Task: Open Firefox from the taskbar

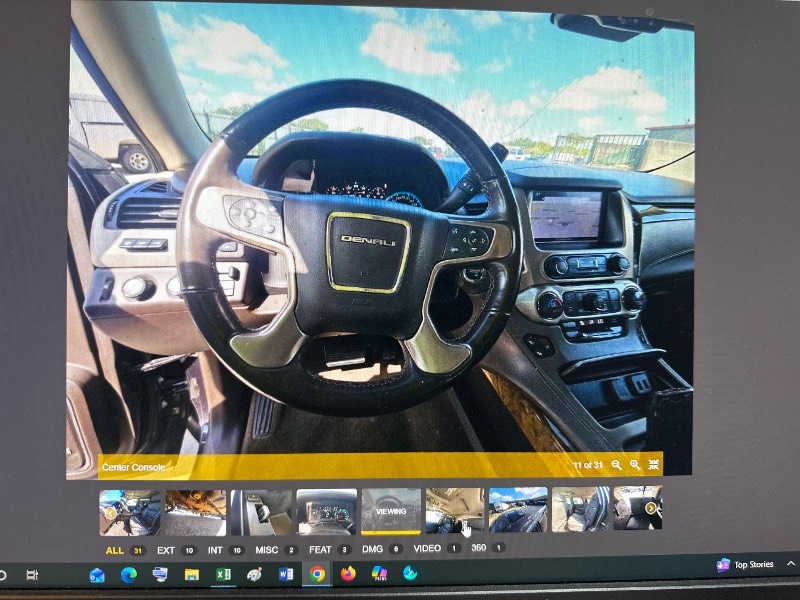Action: [348, 573]
